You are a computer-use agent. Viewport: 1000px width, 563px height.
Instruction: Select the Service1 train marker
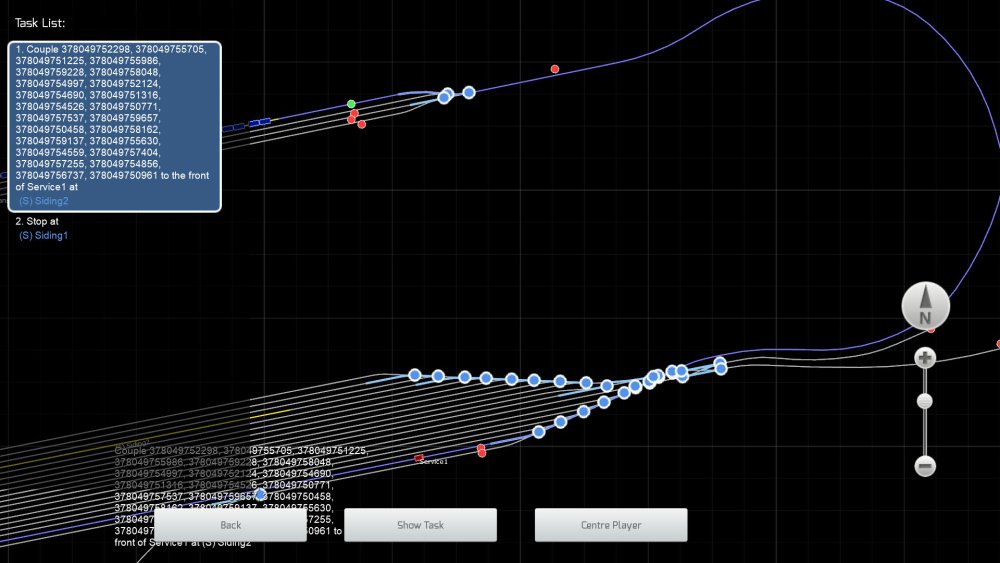(419, 458)
